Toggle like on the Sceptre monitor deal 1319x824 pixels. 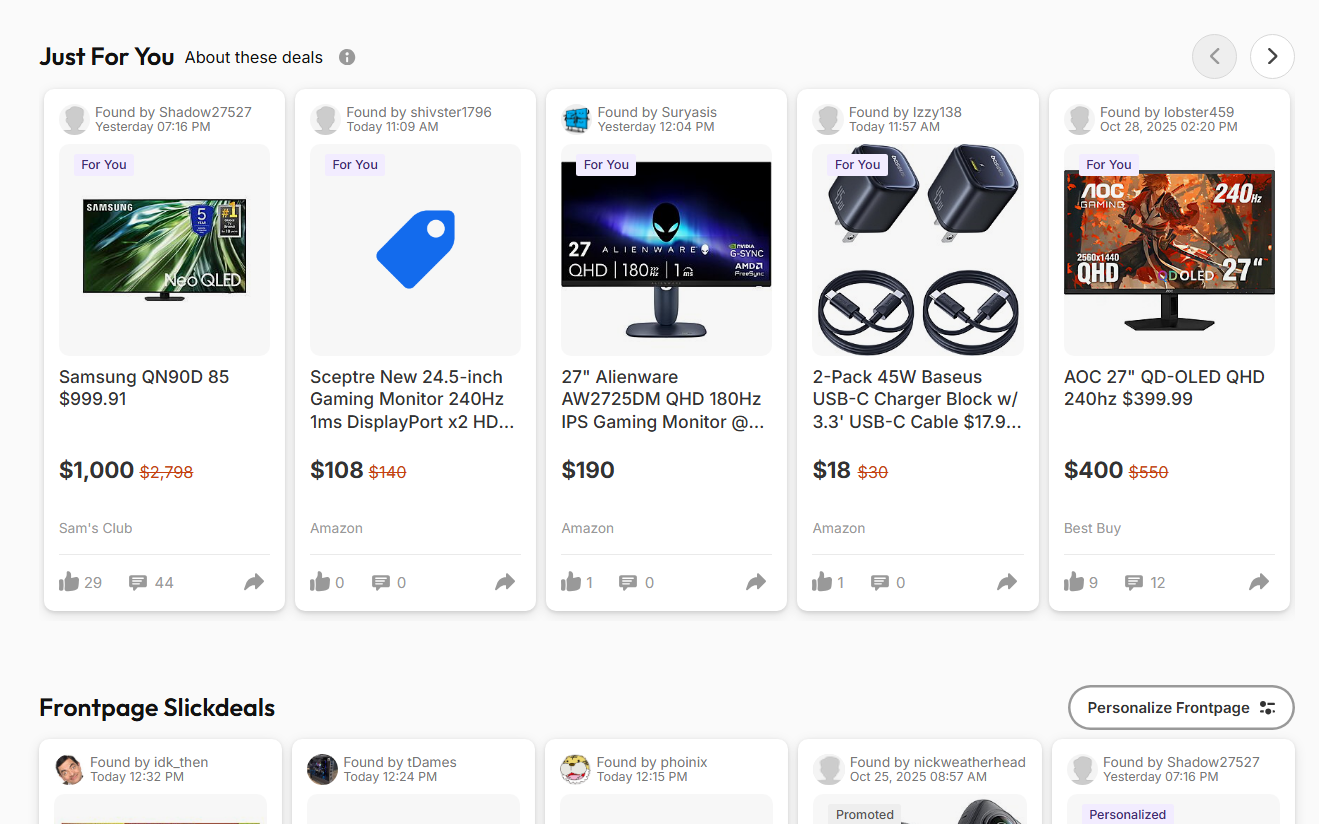(x=322, y=582)
